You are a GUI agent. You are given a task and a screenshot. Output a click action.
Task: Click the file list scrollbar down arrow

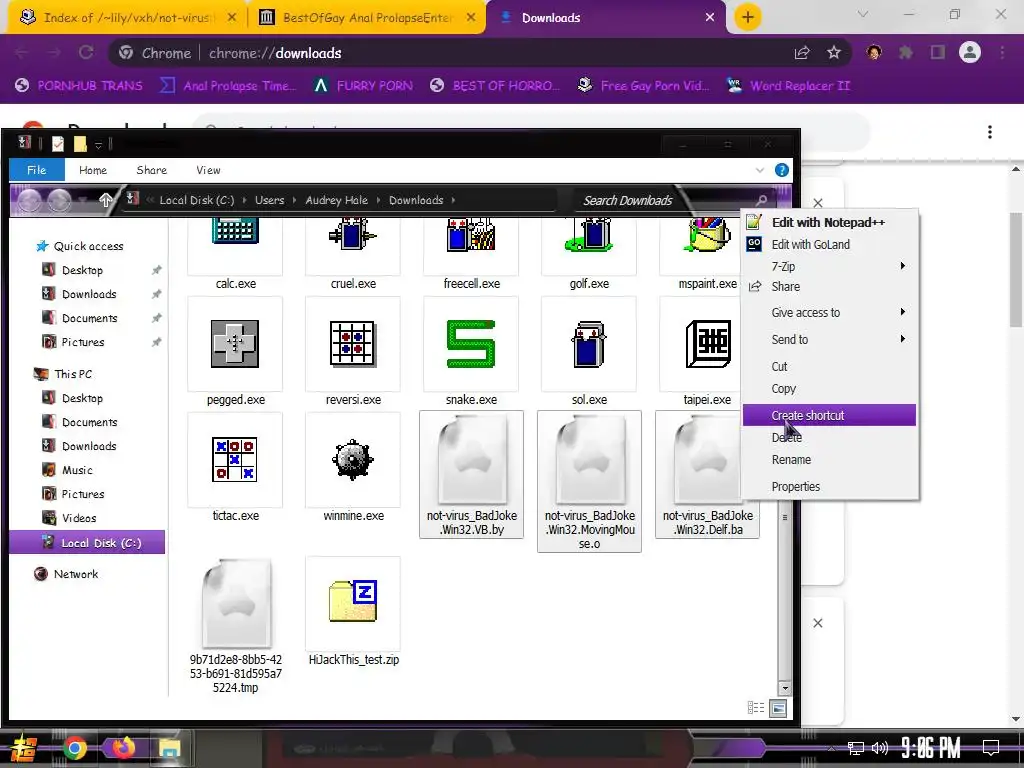point(784,688)
